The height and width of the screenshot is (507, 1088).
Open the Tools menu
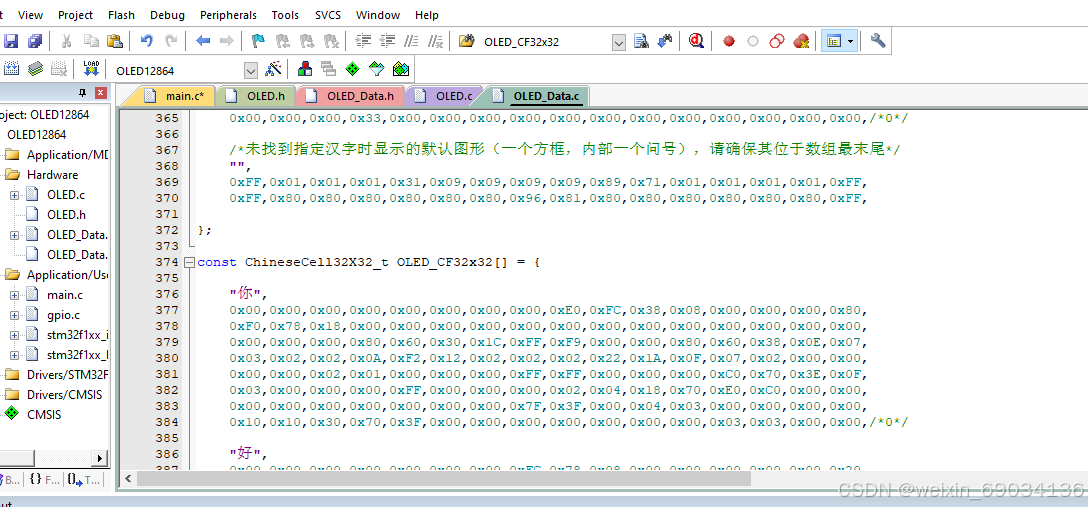click(285, 15)
